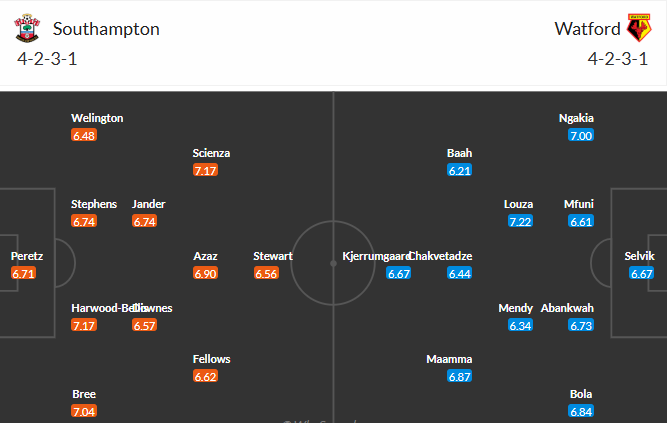The height and width of the screenshot is (423, 667).
Task: Click Ngakia's 7.00 rating badge
Action: tap(581, 136)
